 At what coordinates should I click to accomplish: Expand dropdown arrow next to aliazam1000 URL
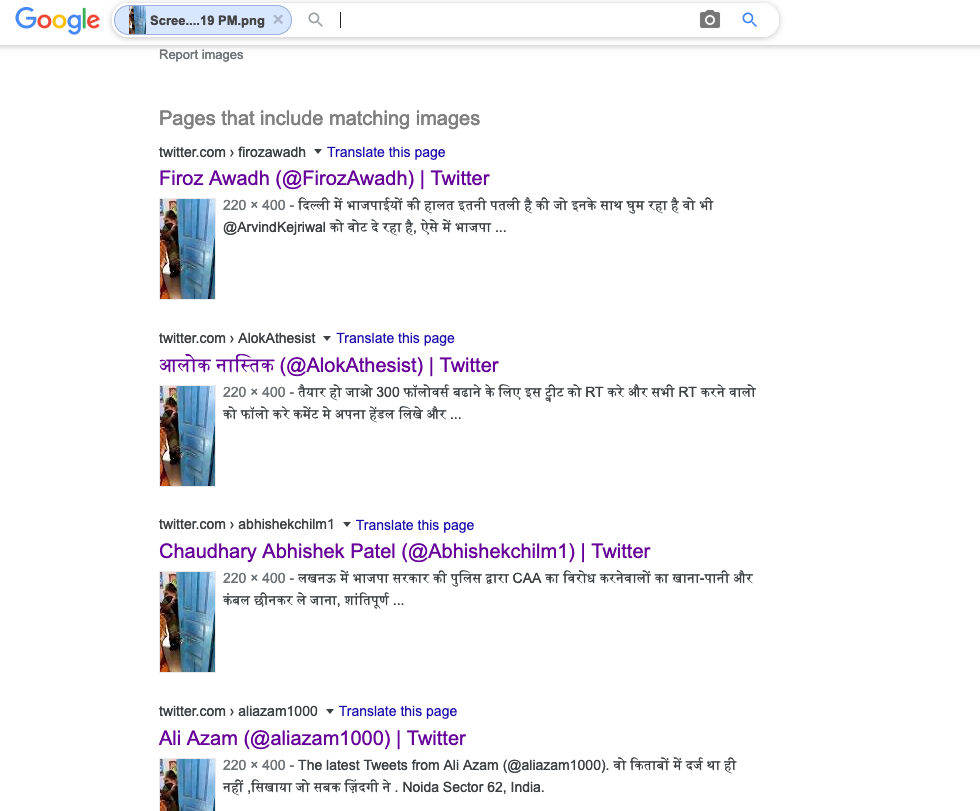coord(330,711)
